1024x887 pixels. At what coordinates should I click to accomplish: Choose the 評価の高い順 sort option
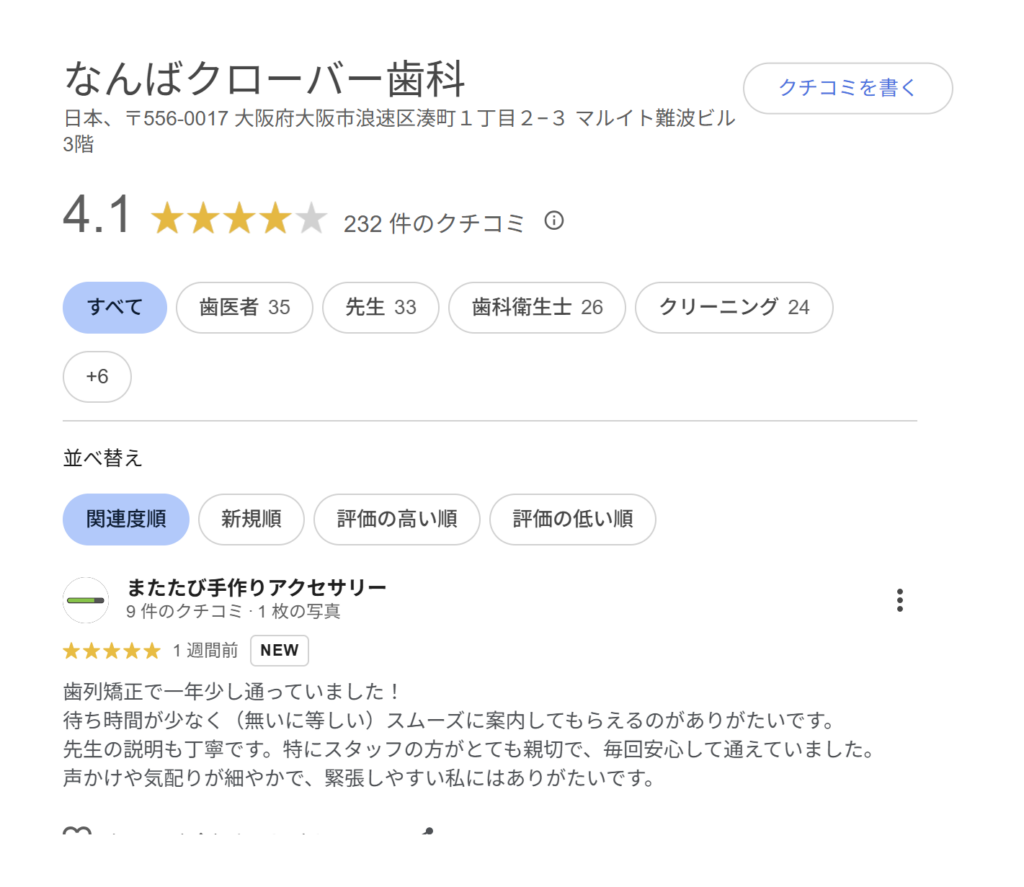[x=397, y=519]
